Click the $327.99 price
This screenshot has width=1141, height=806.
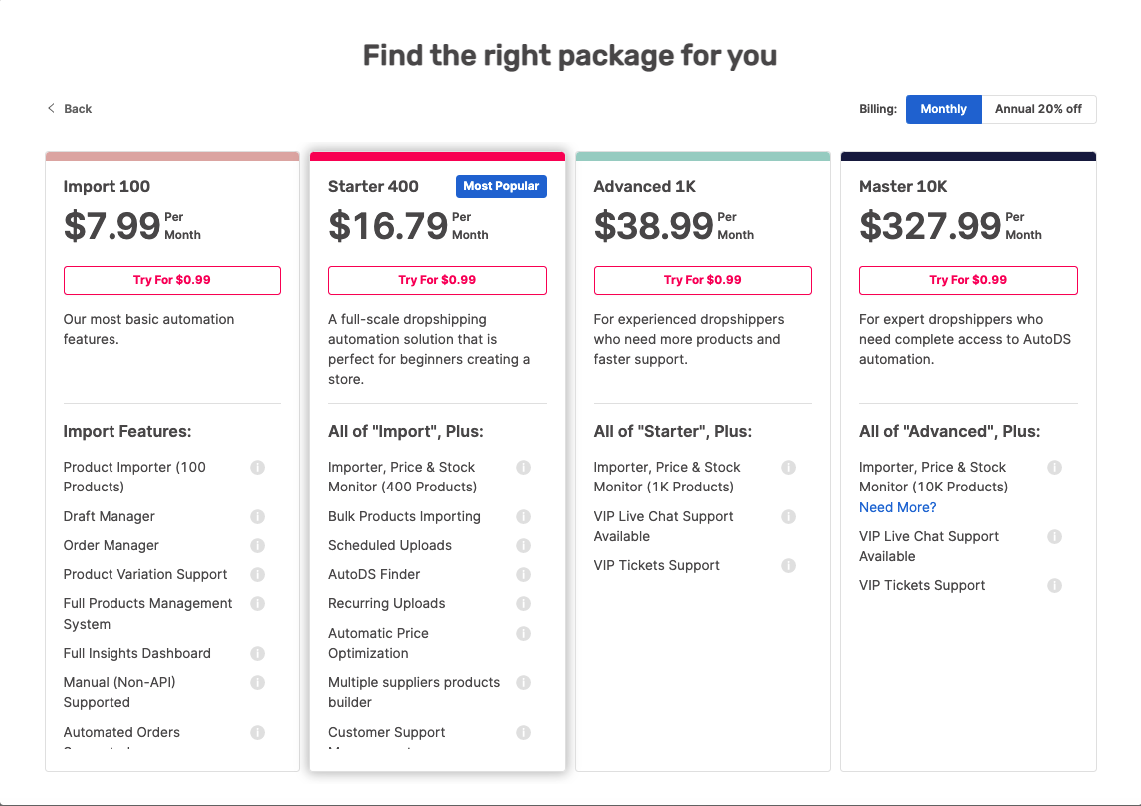pyautogui.click(x=930, y=226)
